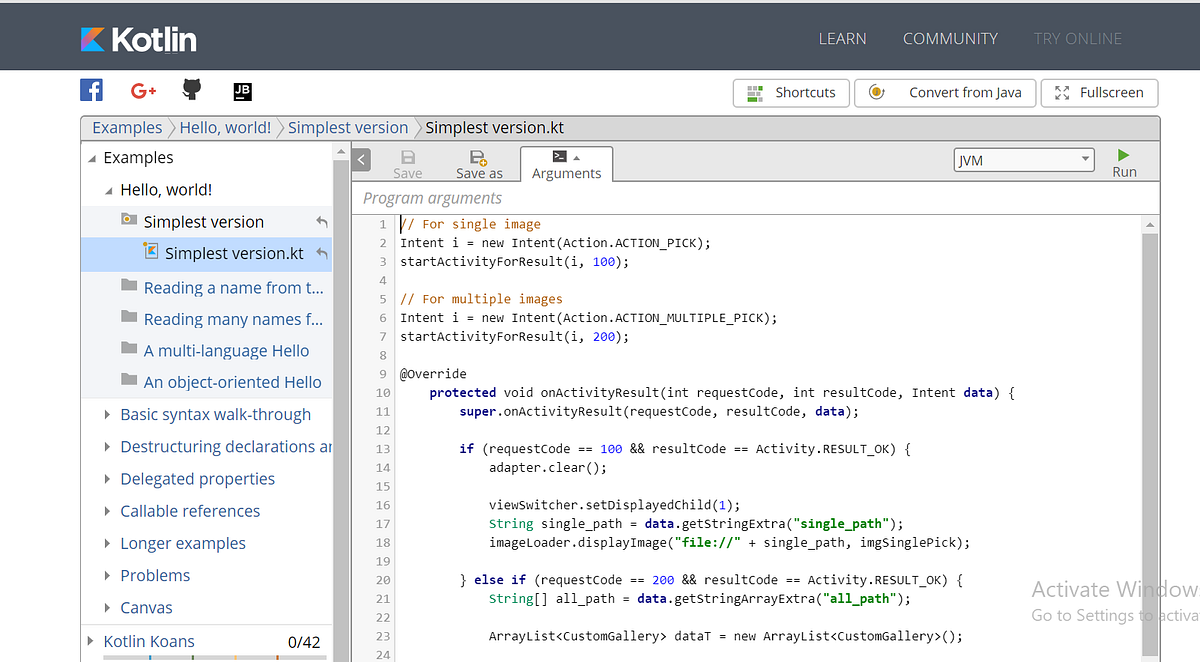Collapse the Hello, world! tree node
1200x662 pixels.
click(108, 190)
